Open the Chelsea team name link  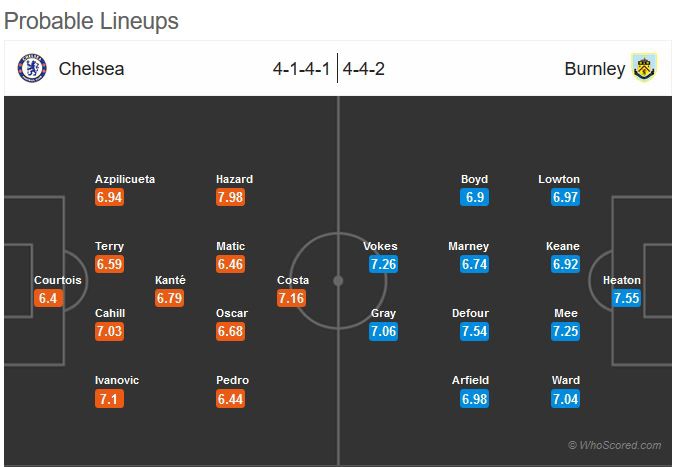coord(91,69)
